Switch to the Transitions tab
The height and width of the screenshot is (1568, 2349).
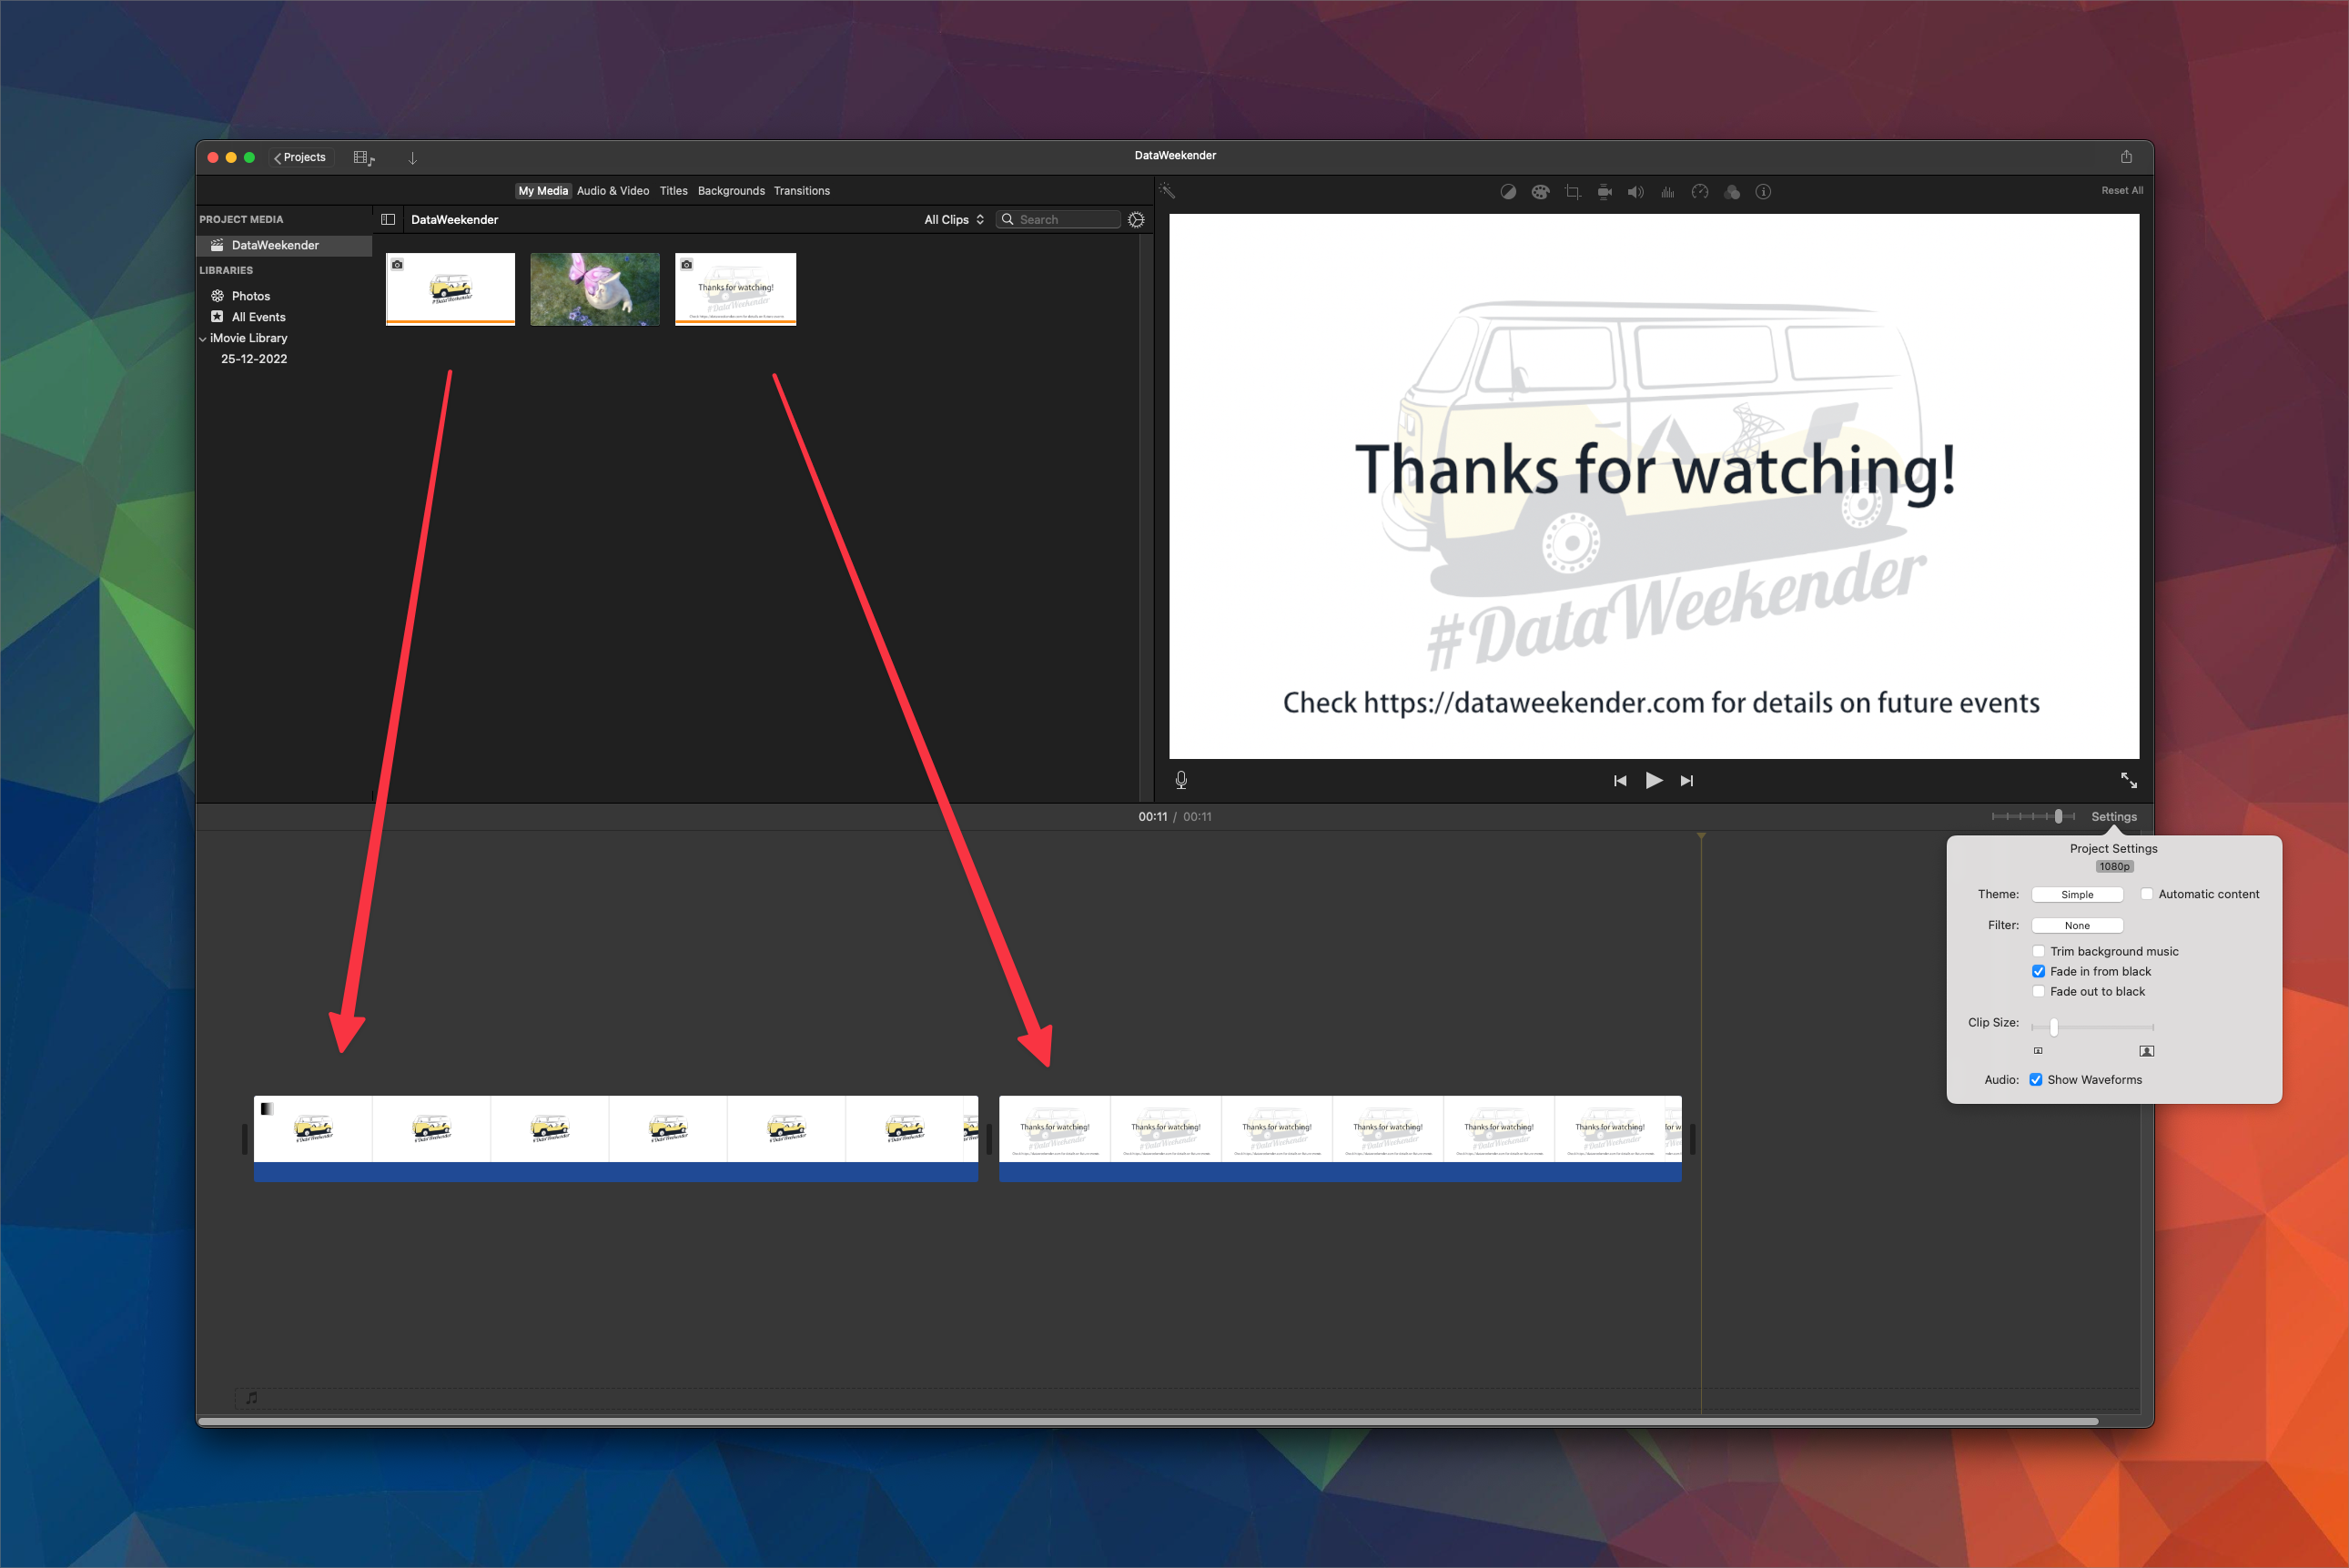pos(801,190)
